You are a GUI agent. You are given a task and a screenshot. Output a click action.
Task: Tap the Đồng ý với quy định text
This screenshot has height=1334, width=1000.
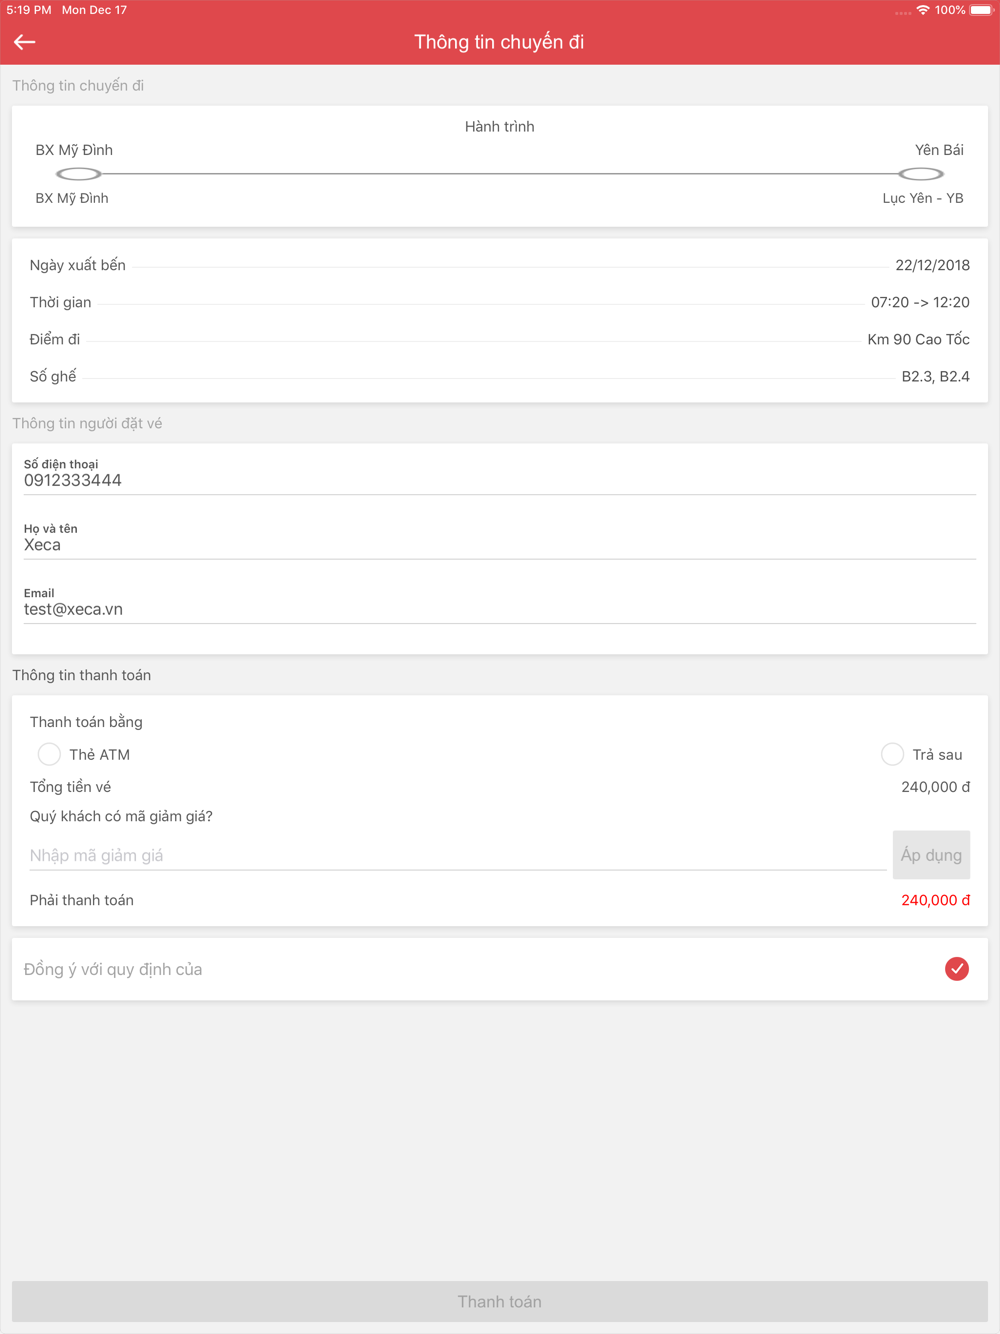click(x=113, y=969)
